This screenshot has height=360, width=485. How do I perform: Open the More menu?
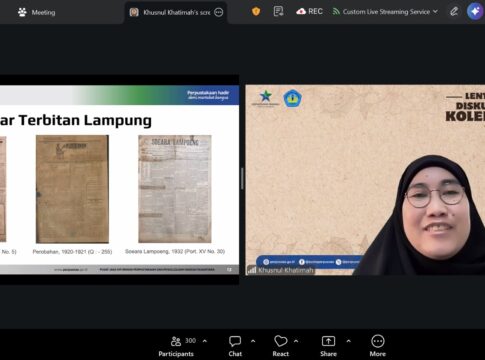tap(378, 347)
